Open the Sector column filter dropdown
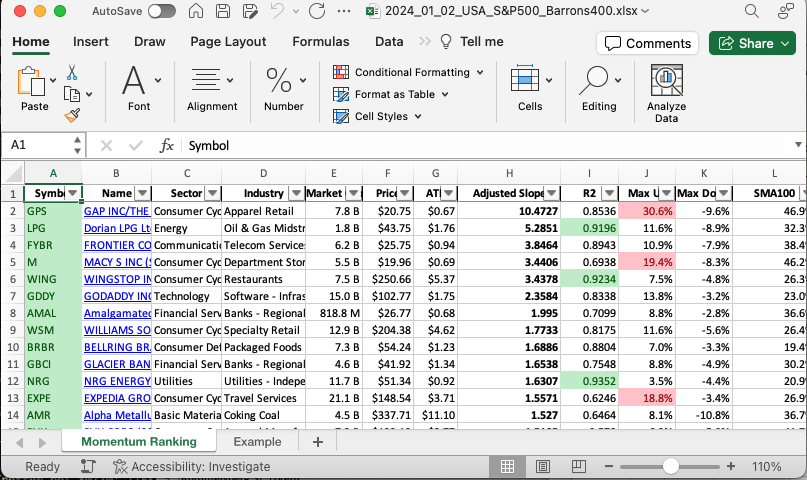 [x=211, y=193]
